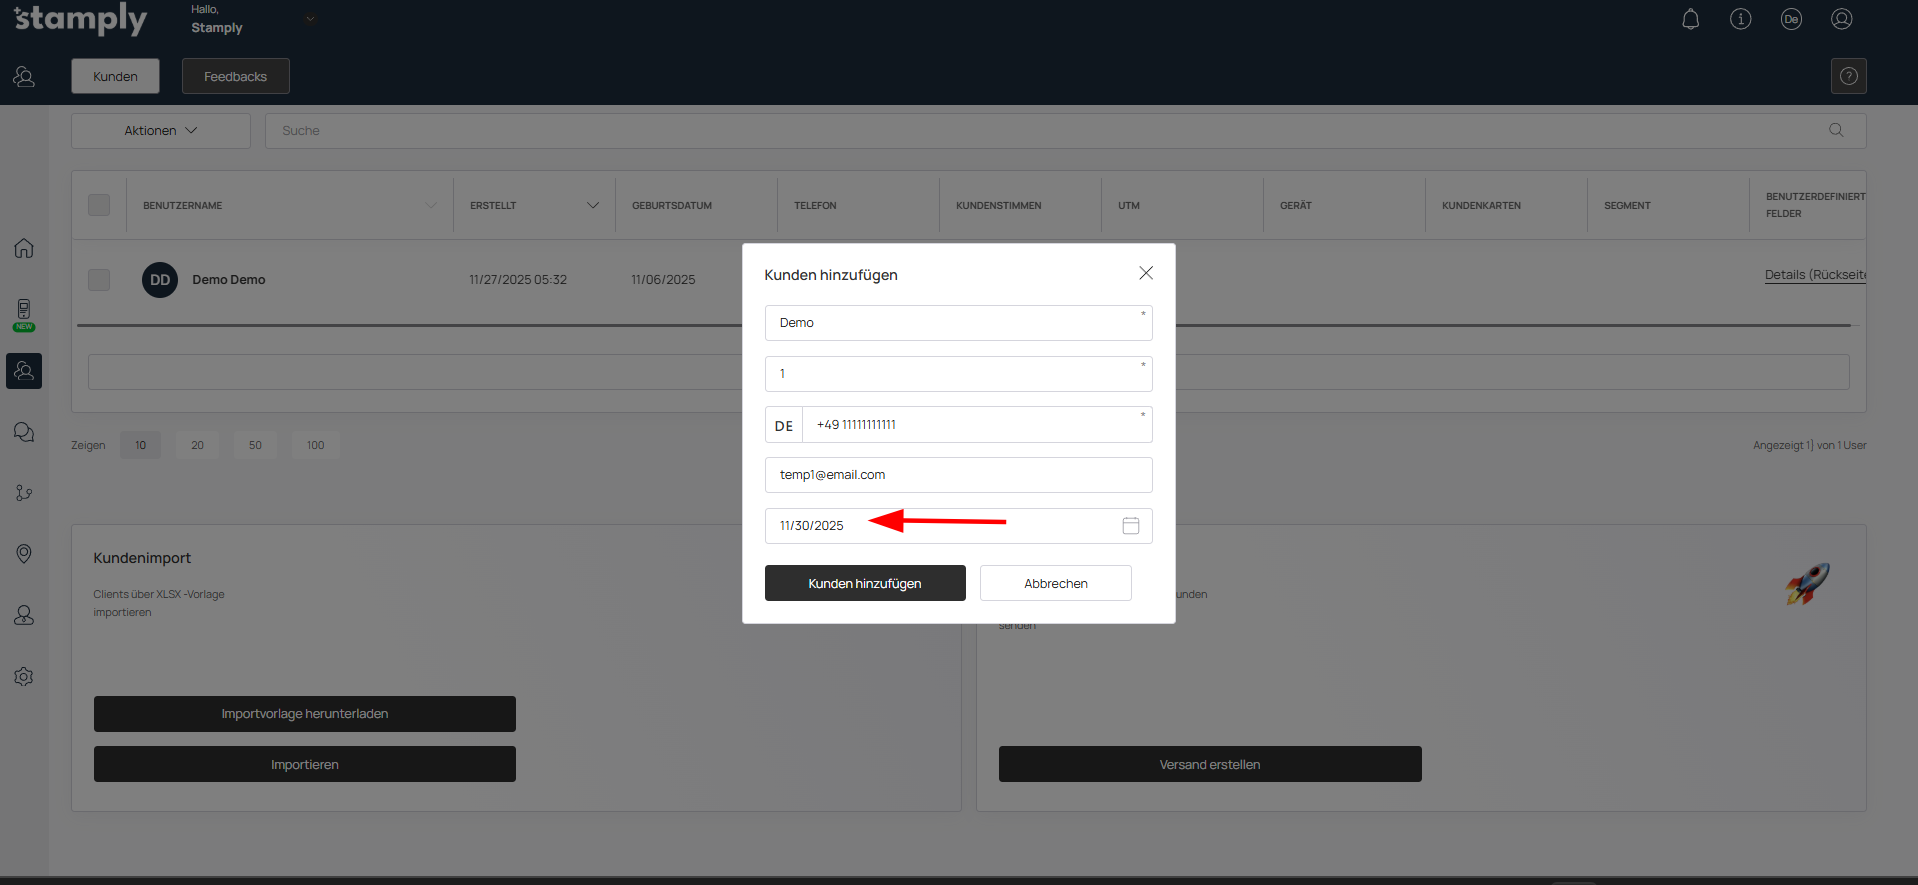Open settings gear in sidebar
Screen dimensions: 1918x885
pos(24,677)
